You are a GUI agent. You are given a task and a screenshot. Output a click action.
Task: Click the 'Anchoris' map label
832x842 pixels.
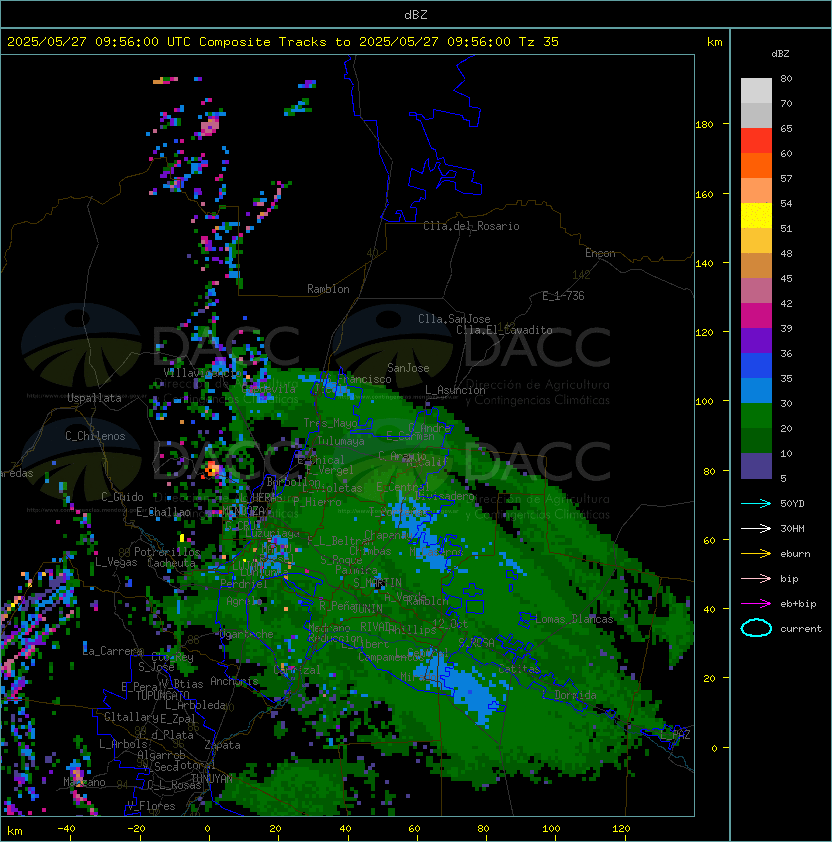coord(234,681)
